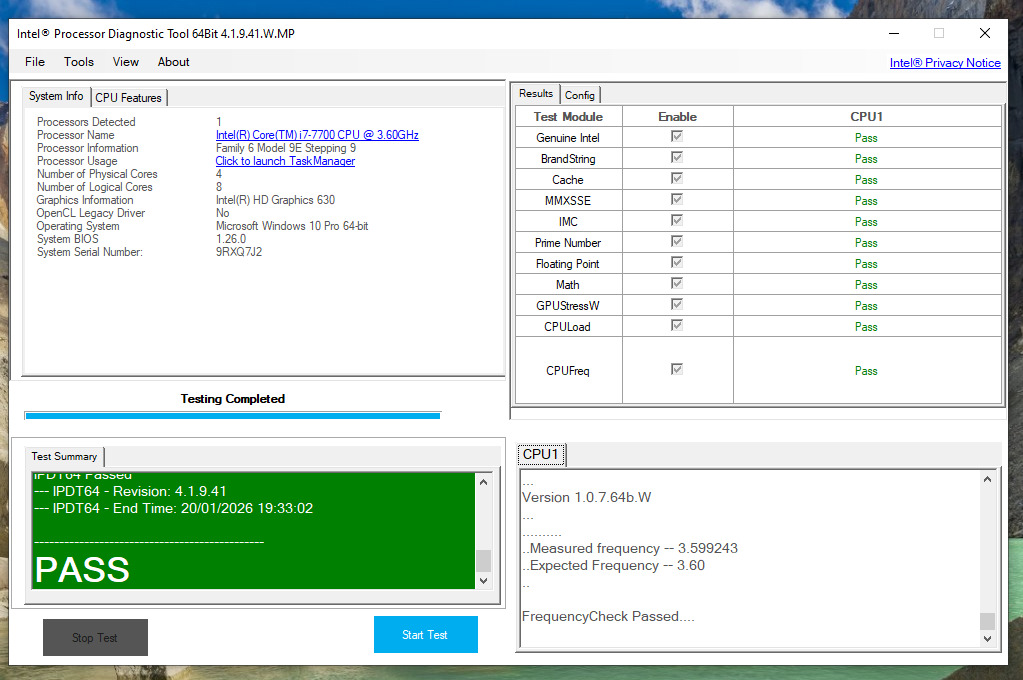Click the Enable column header

[x=677, y=117]
